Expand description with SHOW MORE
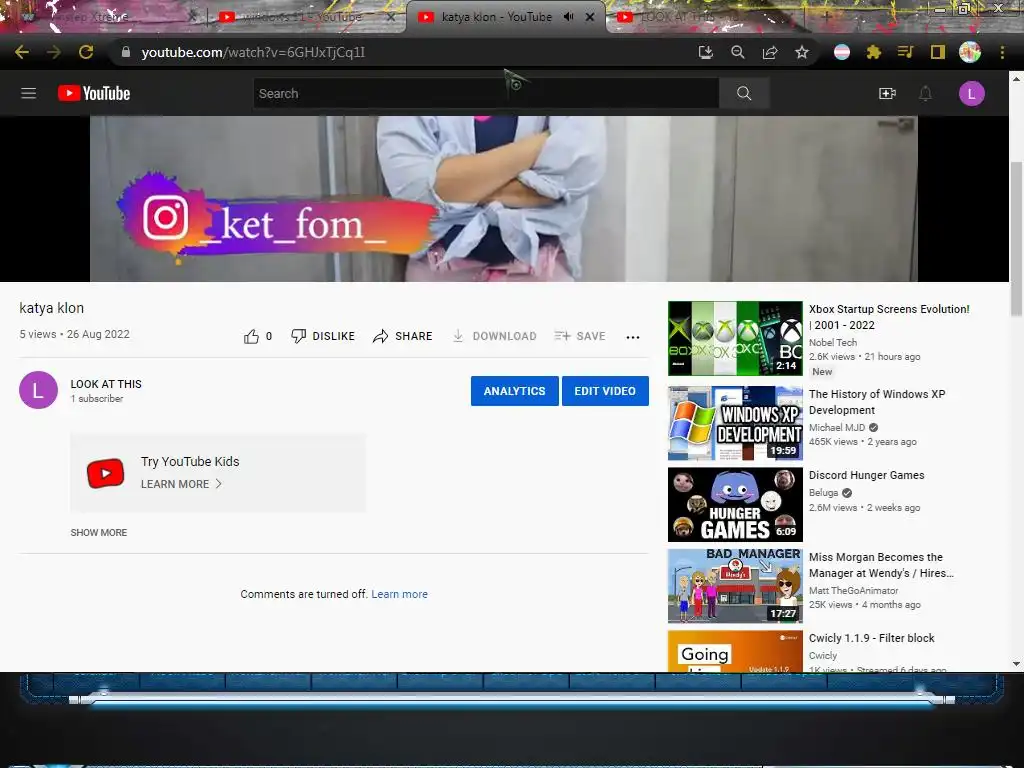Viewport: 1024px width, 768px height. (99, 532)
